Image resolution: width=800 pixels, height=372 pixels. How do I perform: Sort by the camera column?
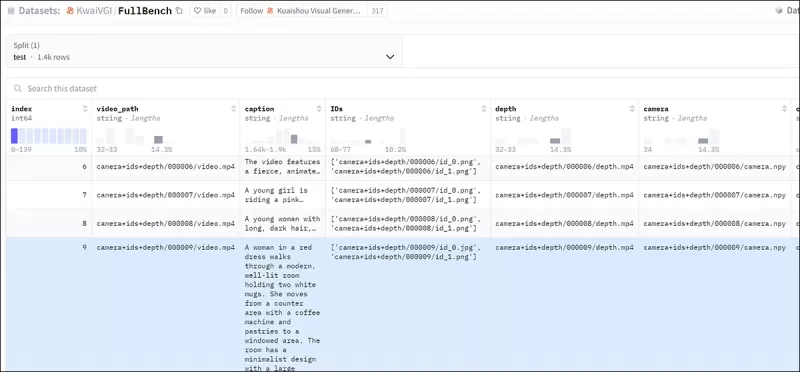click(x=785, y=109)
